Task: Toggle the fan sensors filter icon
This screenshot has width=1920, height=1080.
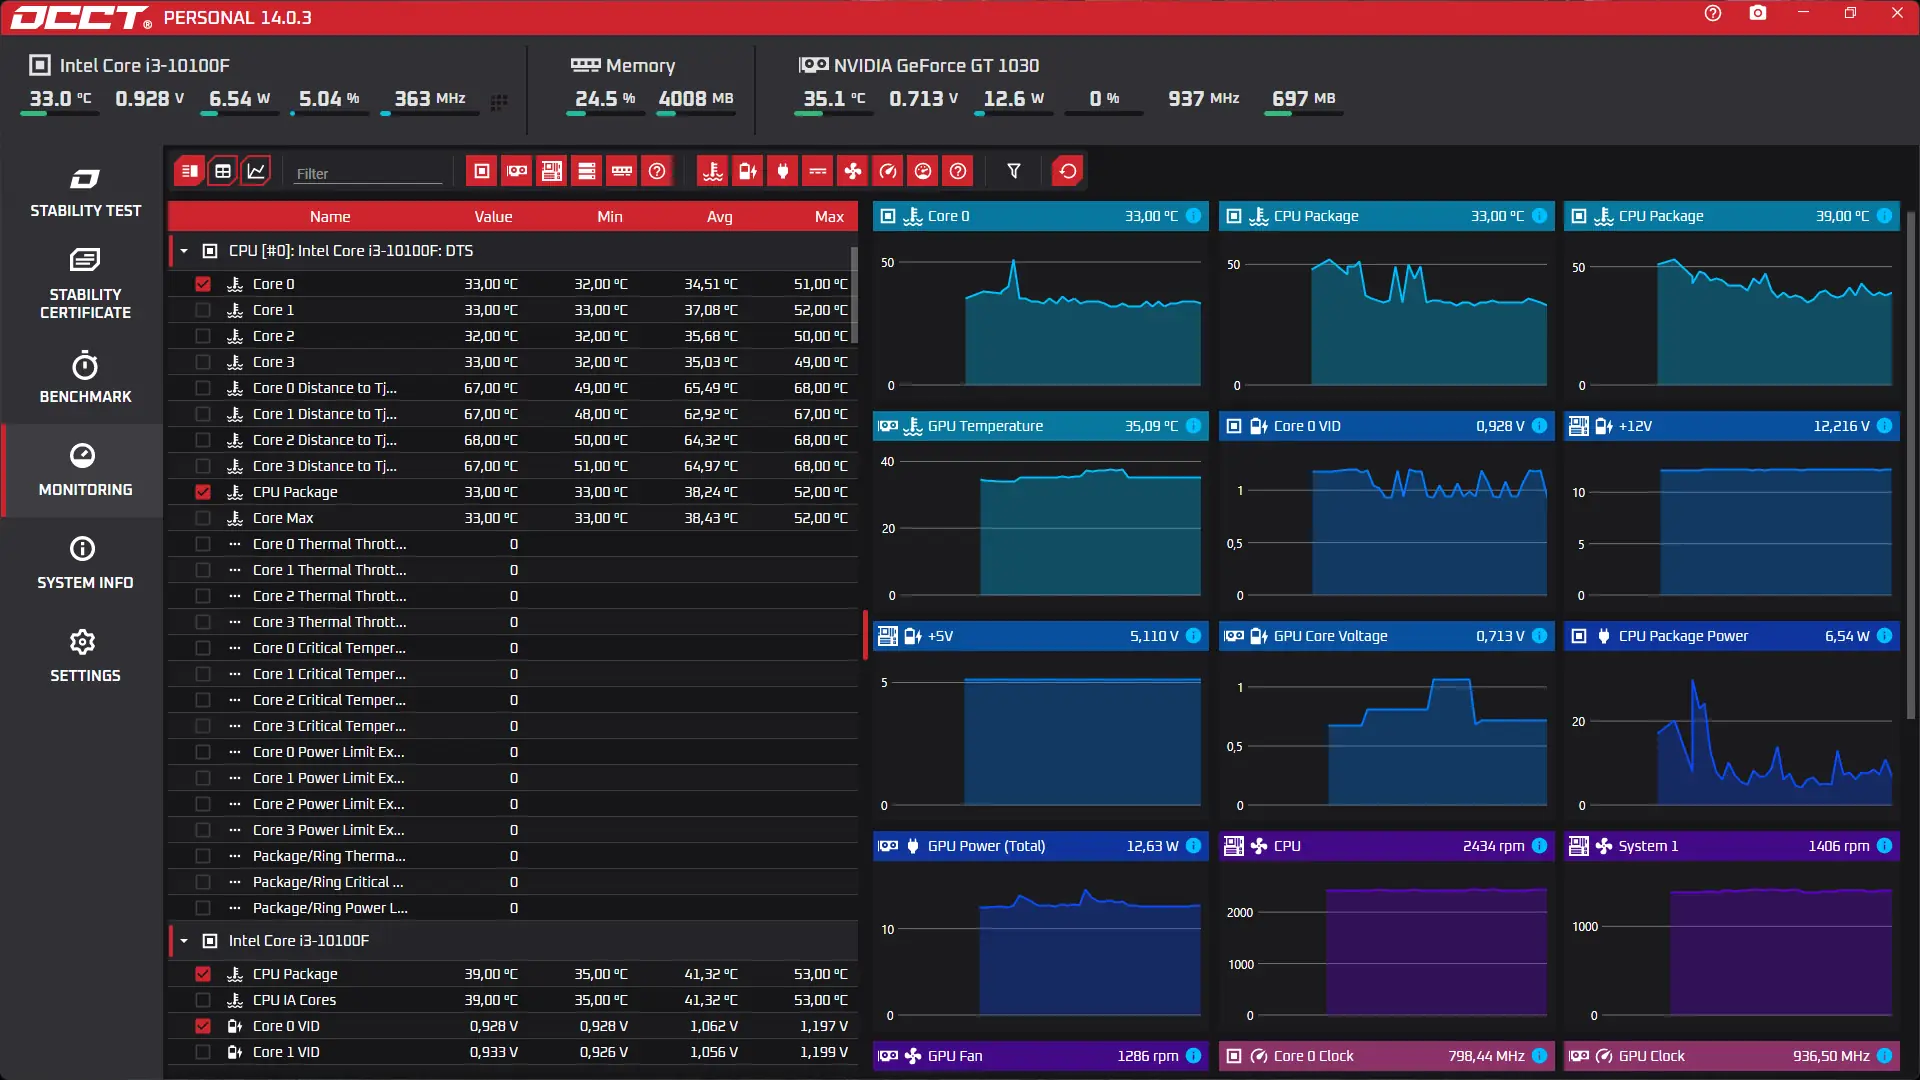Action: [x=852, y=171]
